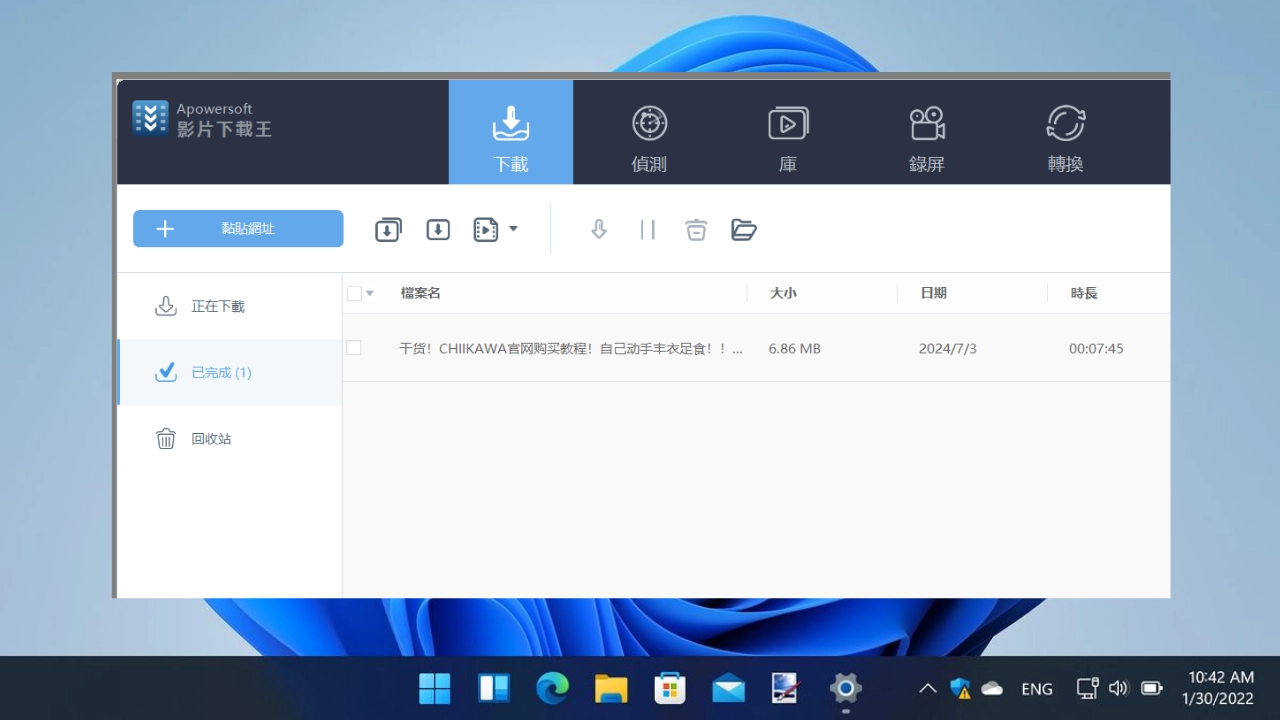Open Widgets from the taskbar
The width and height of the screenshot is (1280, 720).
pyautogui.click(x=494, y=688)
